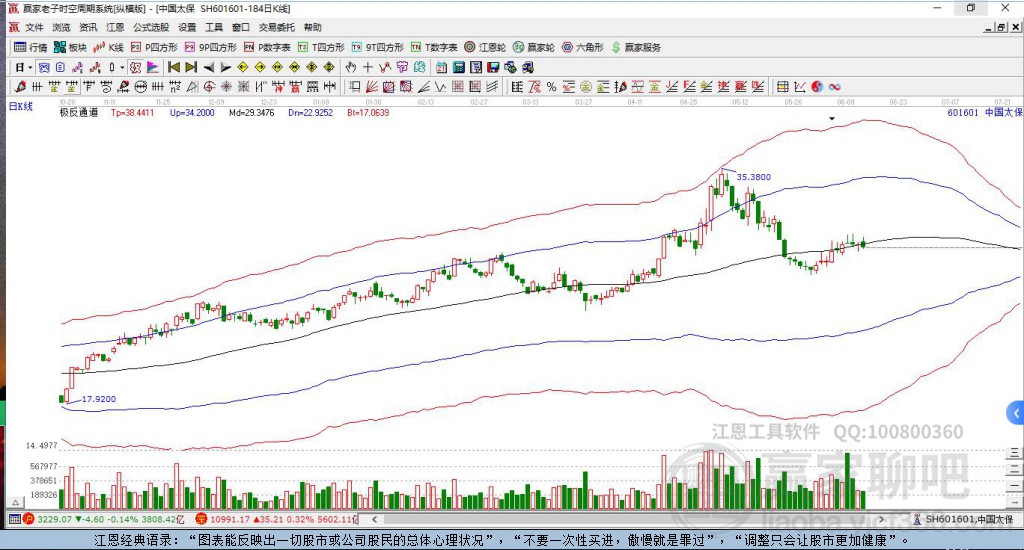The width and height of the screenshot is (1024, 550).
Task: Open the 赢家轮 wheel tool
Action: pyautogui.click(x=534, y=47)
